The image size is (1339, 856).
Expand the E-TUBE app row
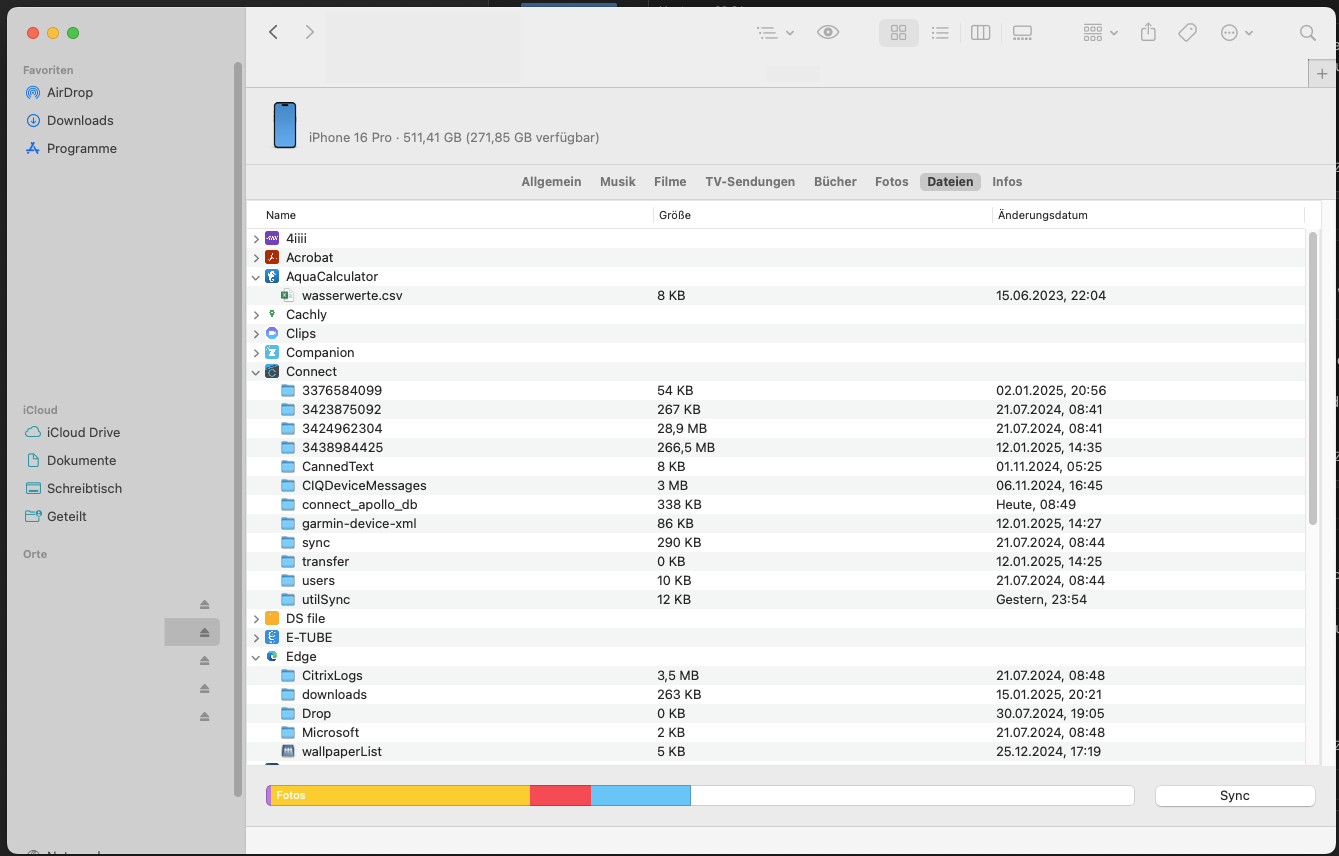256,637
